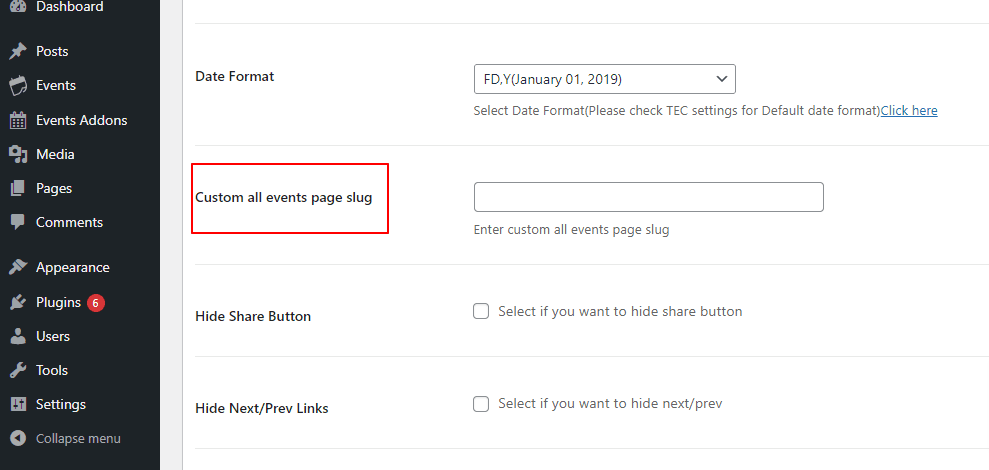Click the Plugins update count badge
The height and width of the screenshot is (470, 989).
(x=96, y=302)
